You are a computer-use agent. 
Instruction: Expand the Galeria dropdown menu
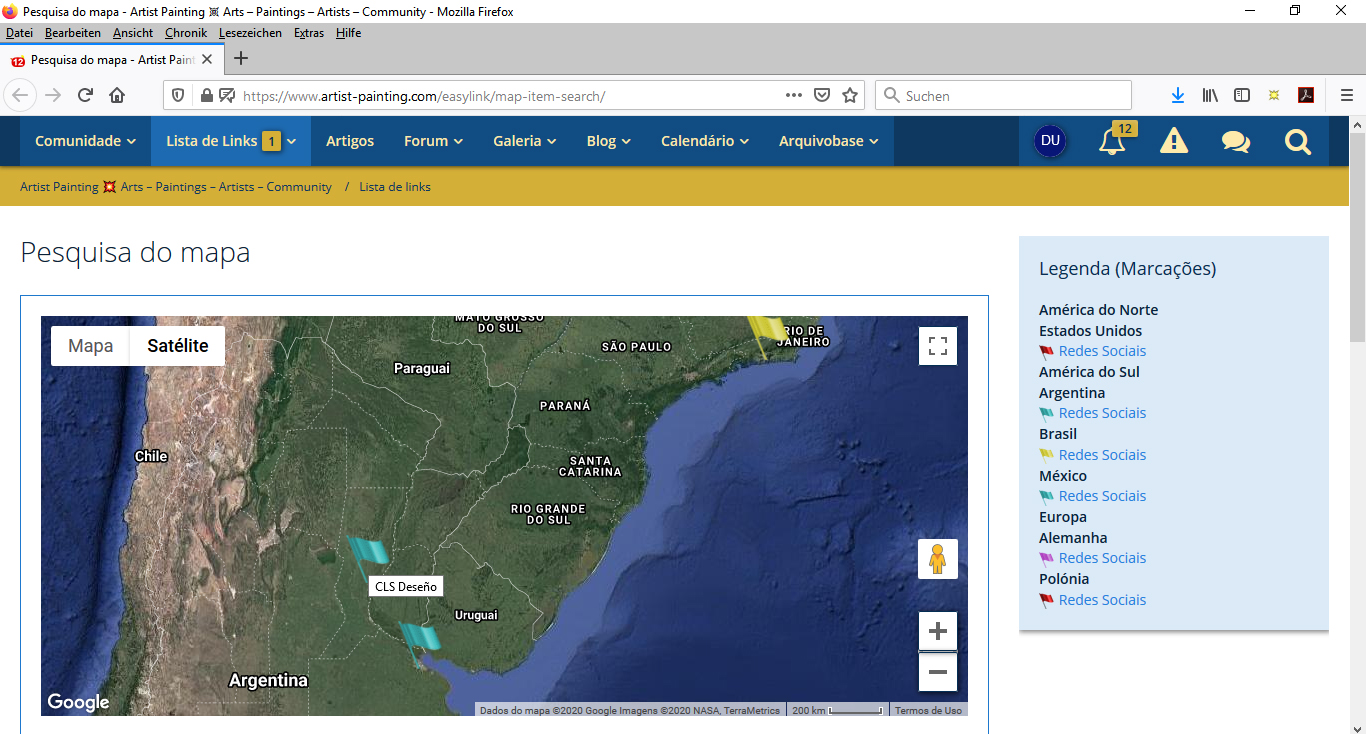click(524, 141)
